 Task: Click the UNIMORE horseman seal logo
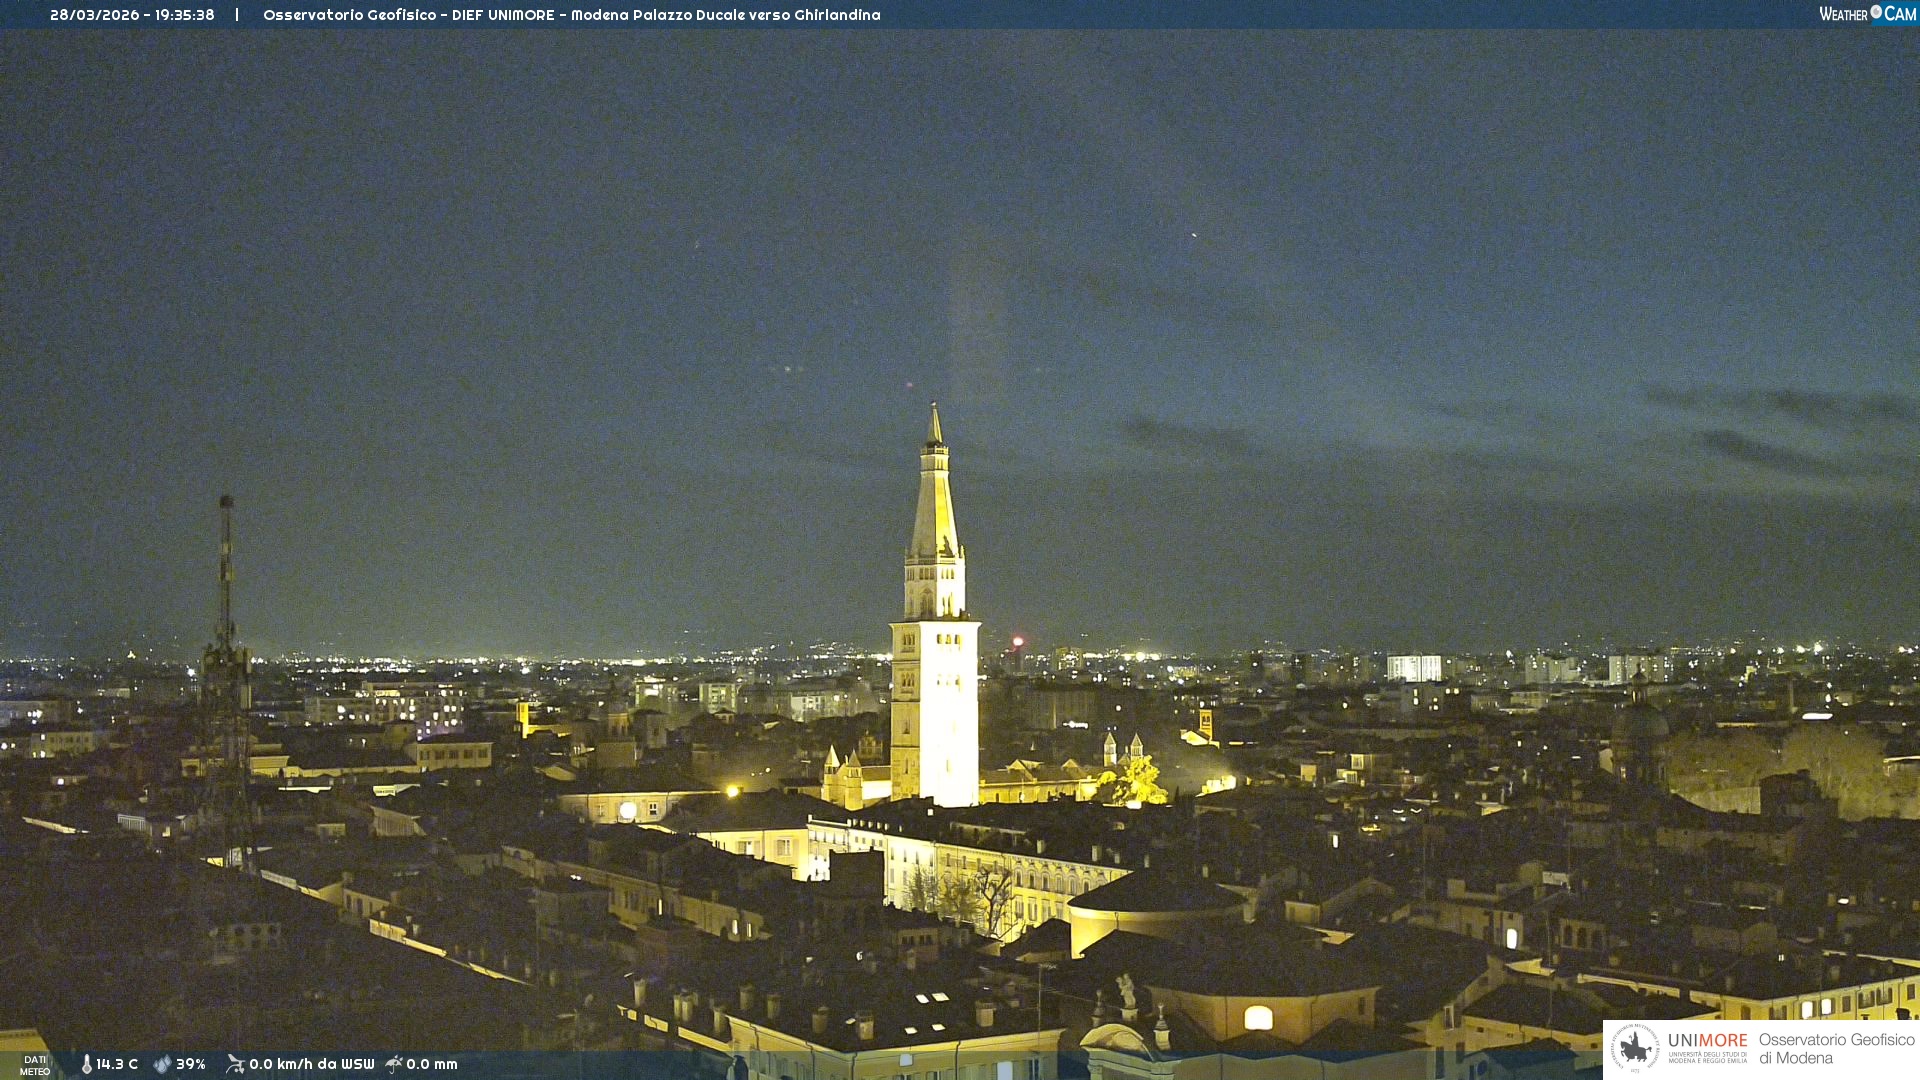click(x=1636, y=1048)
